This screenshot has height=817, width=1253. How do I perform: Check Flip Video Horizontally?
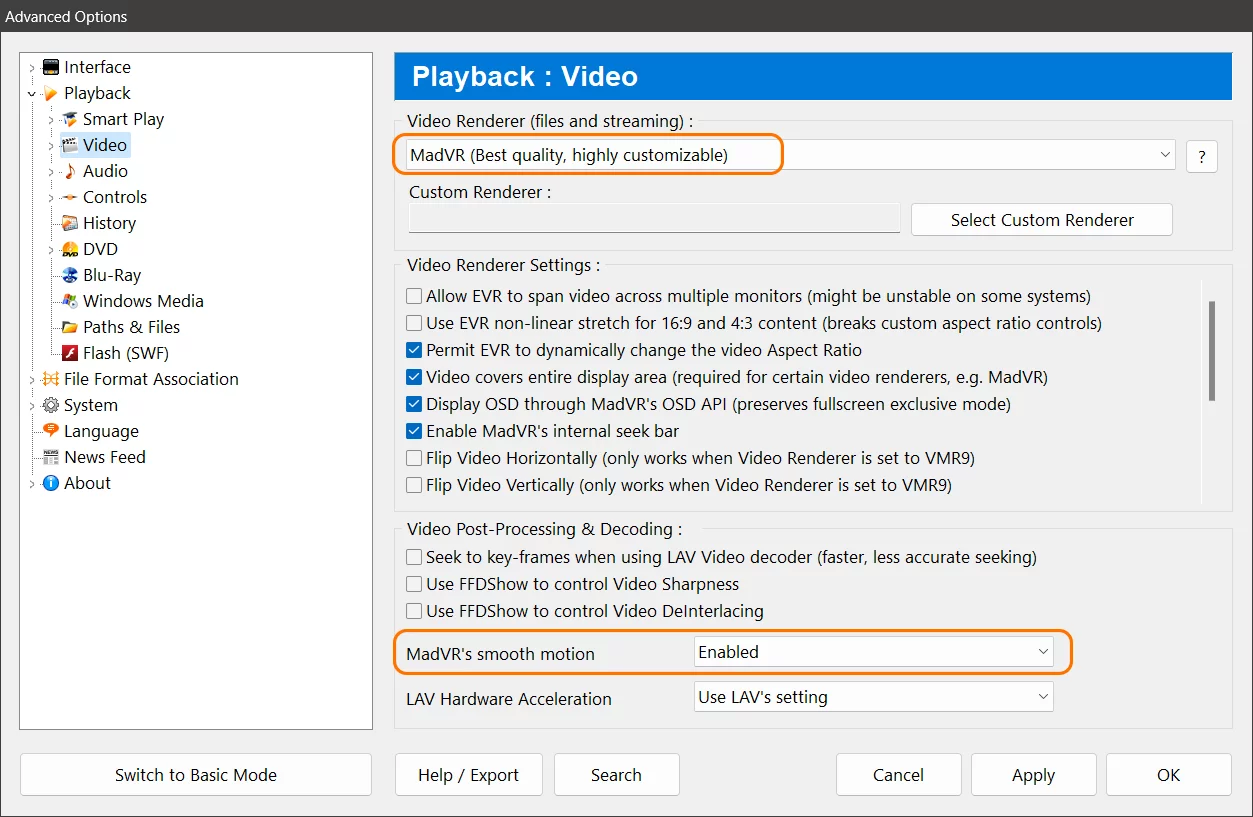[414, 459]
